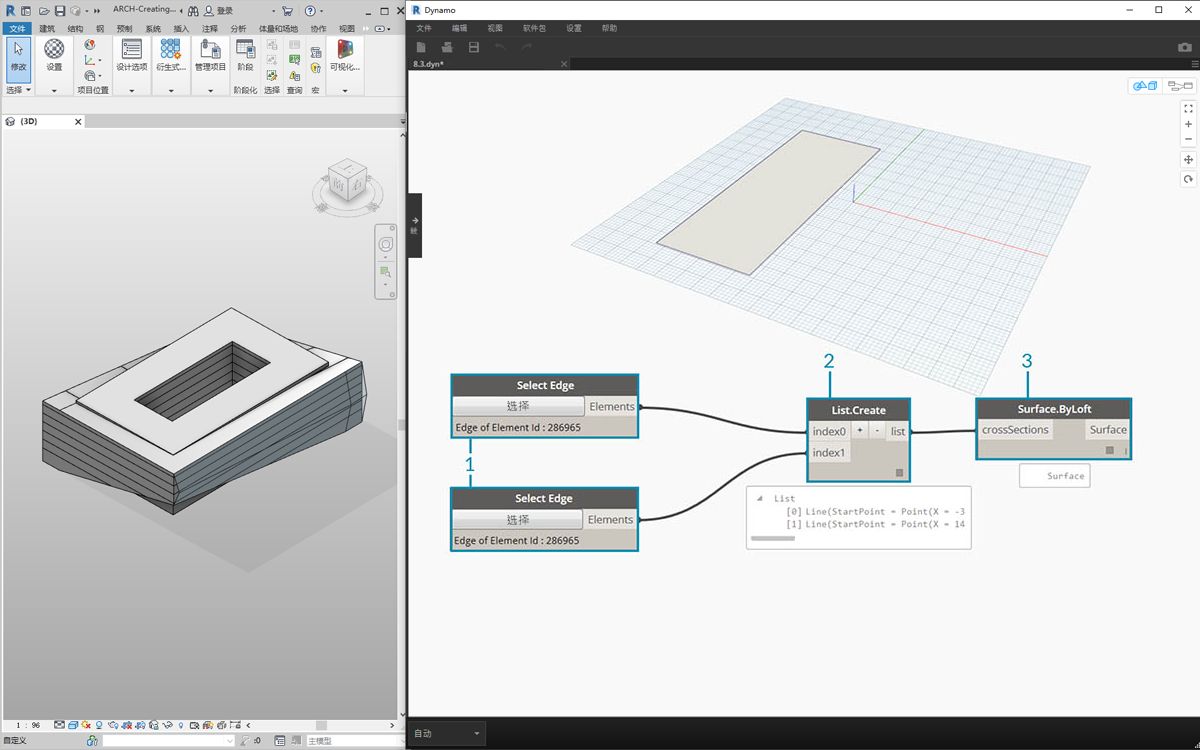Click the 管理项目 (Manage Project) icon
Screen dimensions: 1200x750
(210, 56)
